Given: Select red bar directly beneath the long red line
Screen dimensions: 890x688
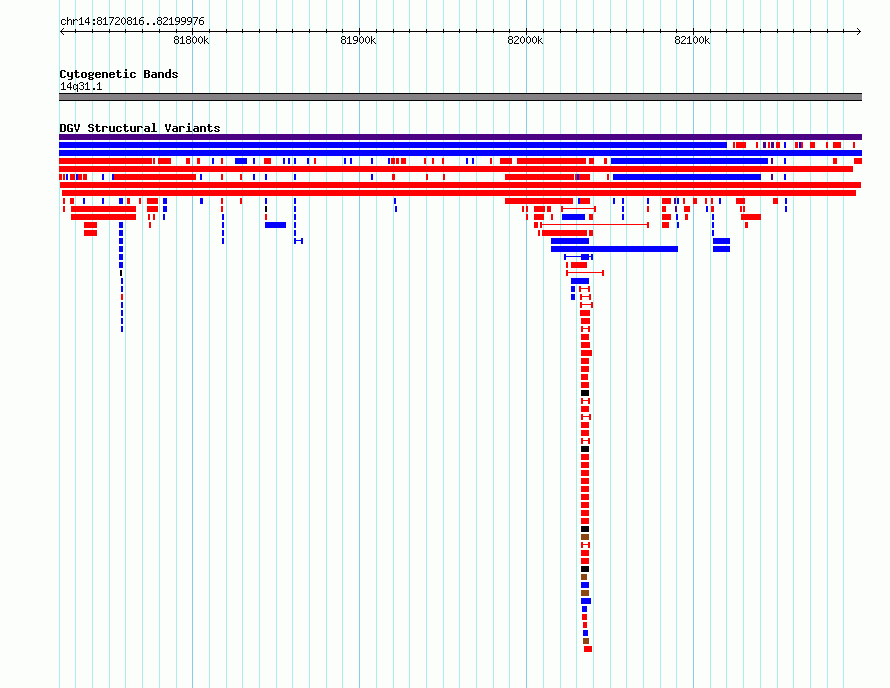Looking at the screenshot, I should click(564, 233).
